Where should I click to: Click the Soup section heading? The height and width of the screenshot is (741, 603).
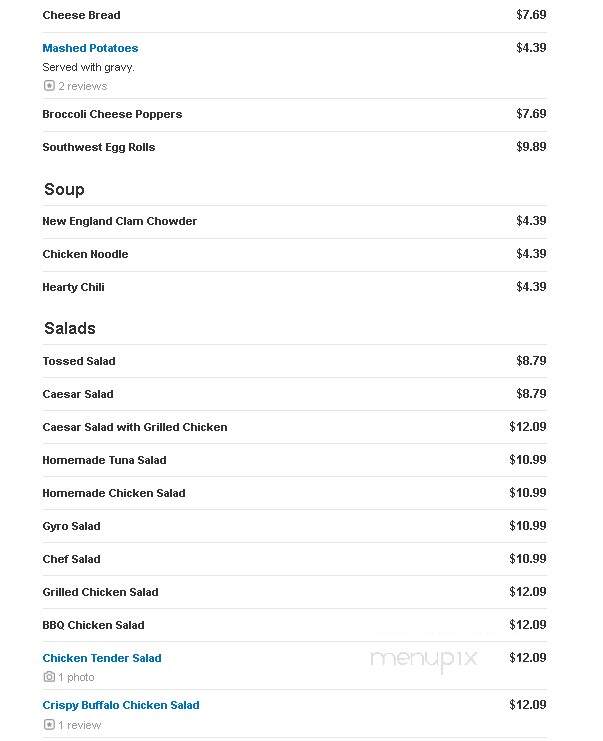(64, 189)
